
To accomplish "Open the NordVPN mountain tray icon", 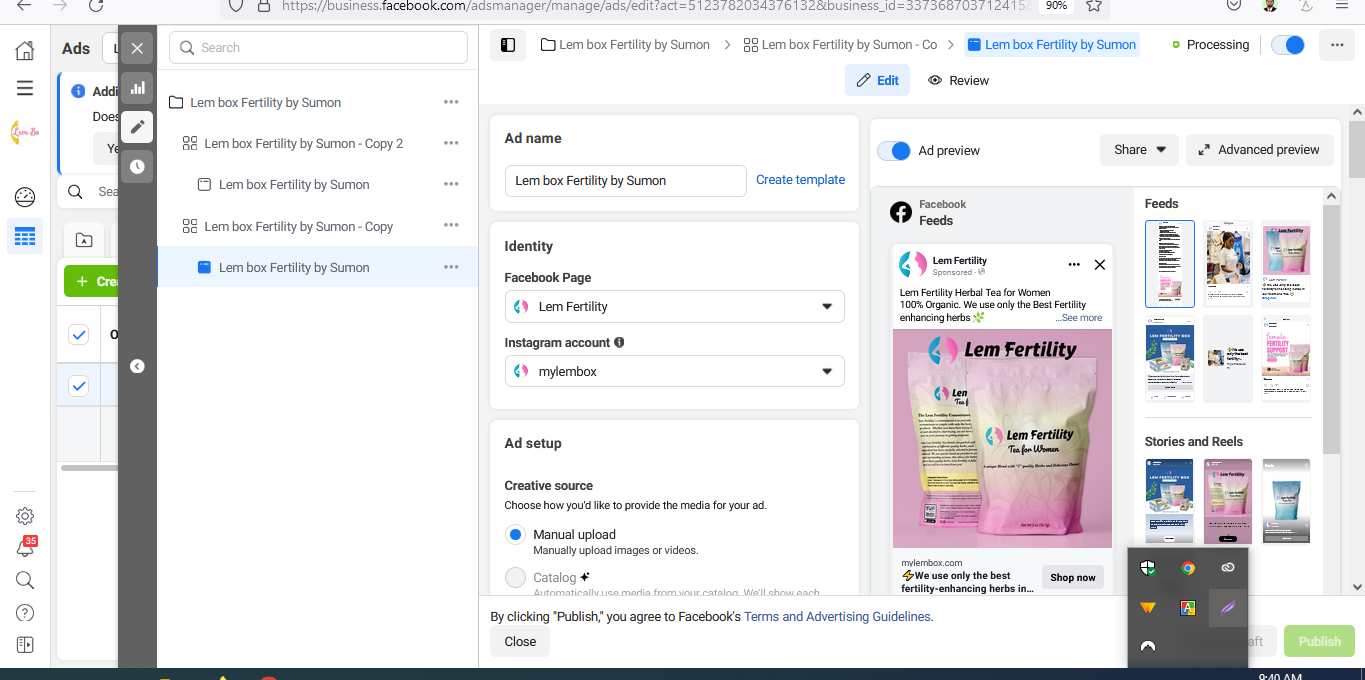I will [x=1148, y=647].
